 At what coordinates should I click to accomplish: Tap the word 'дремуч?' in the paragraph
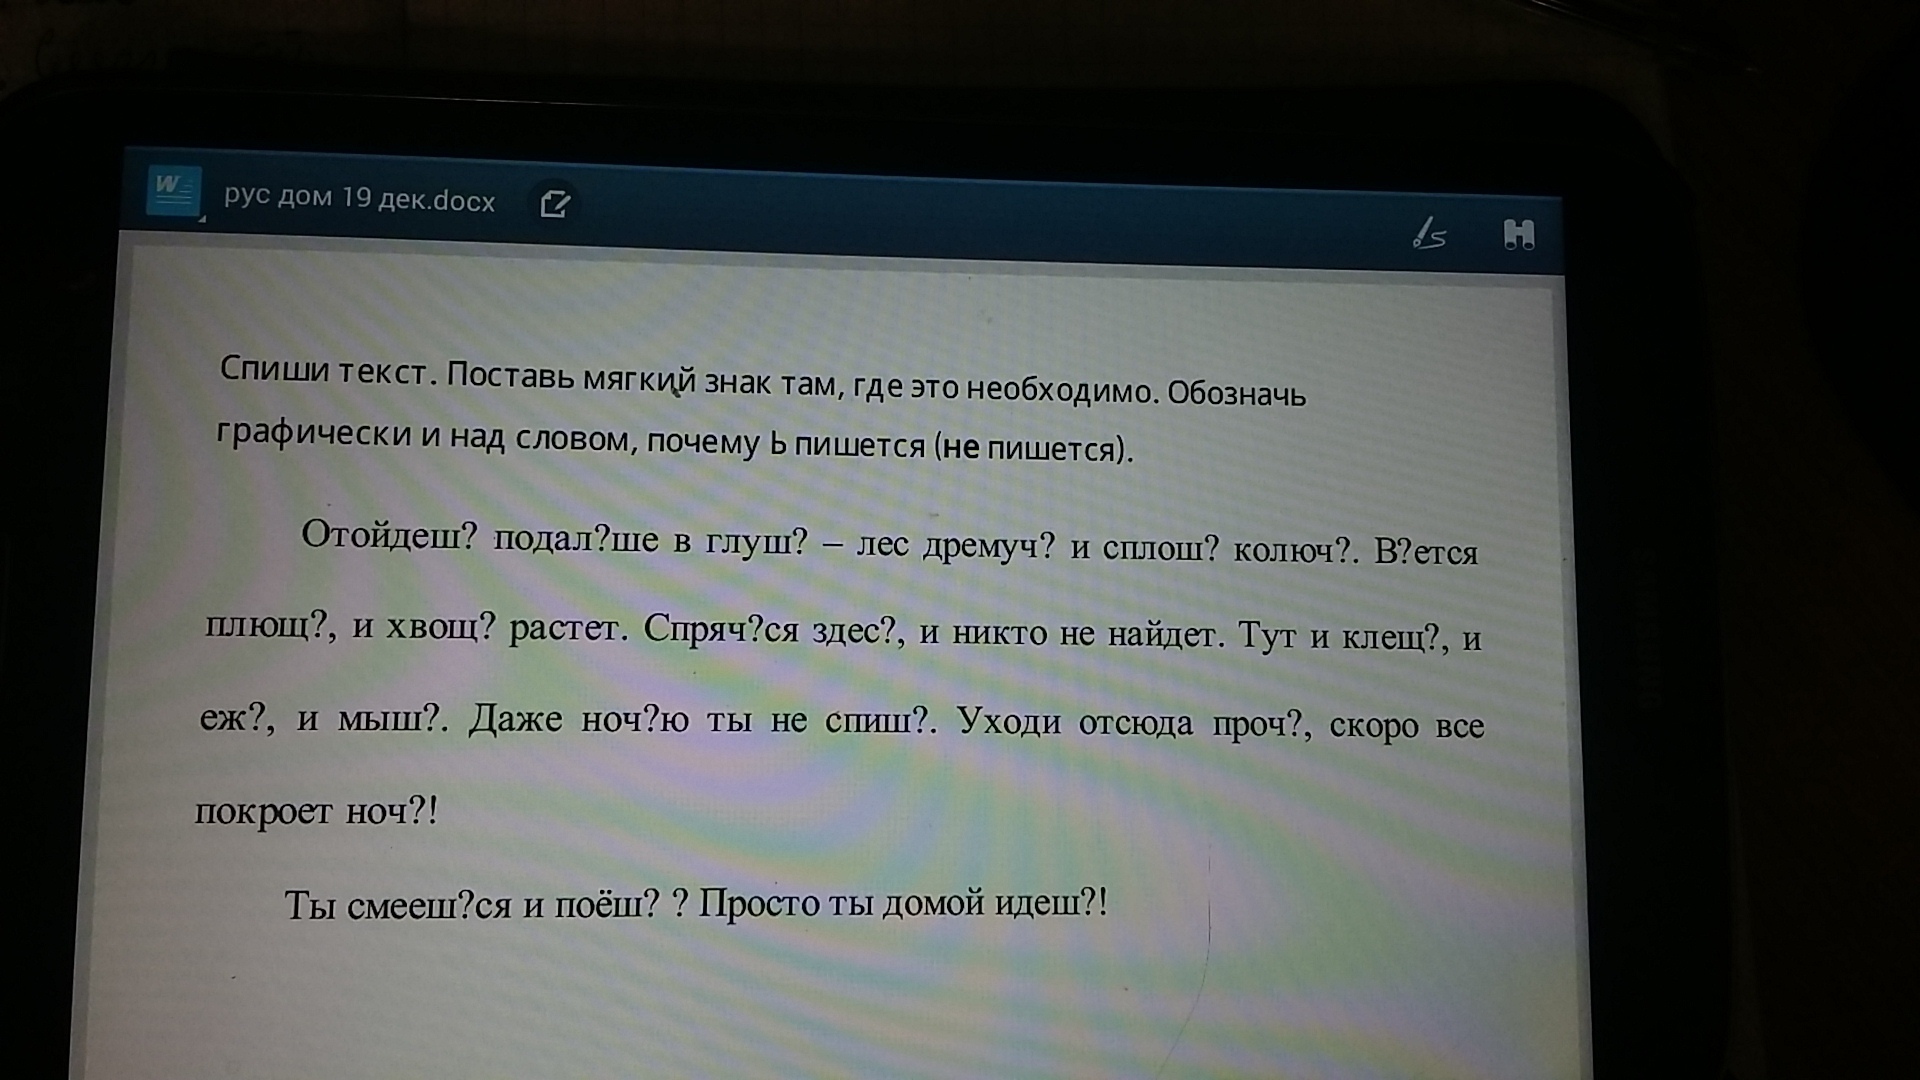click(989, 547)
